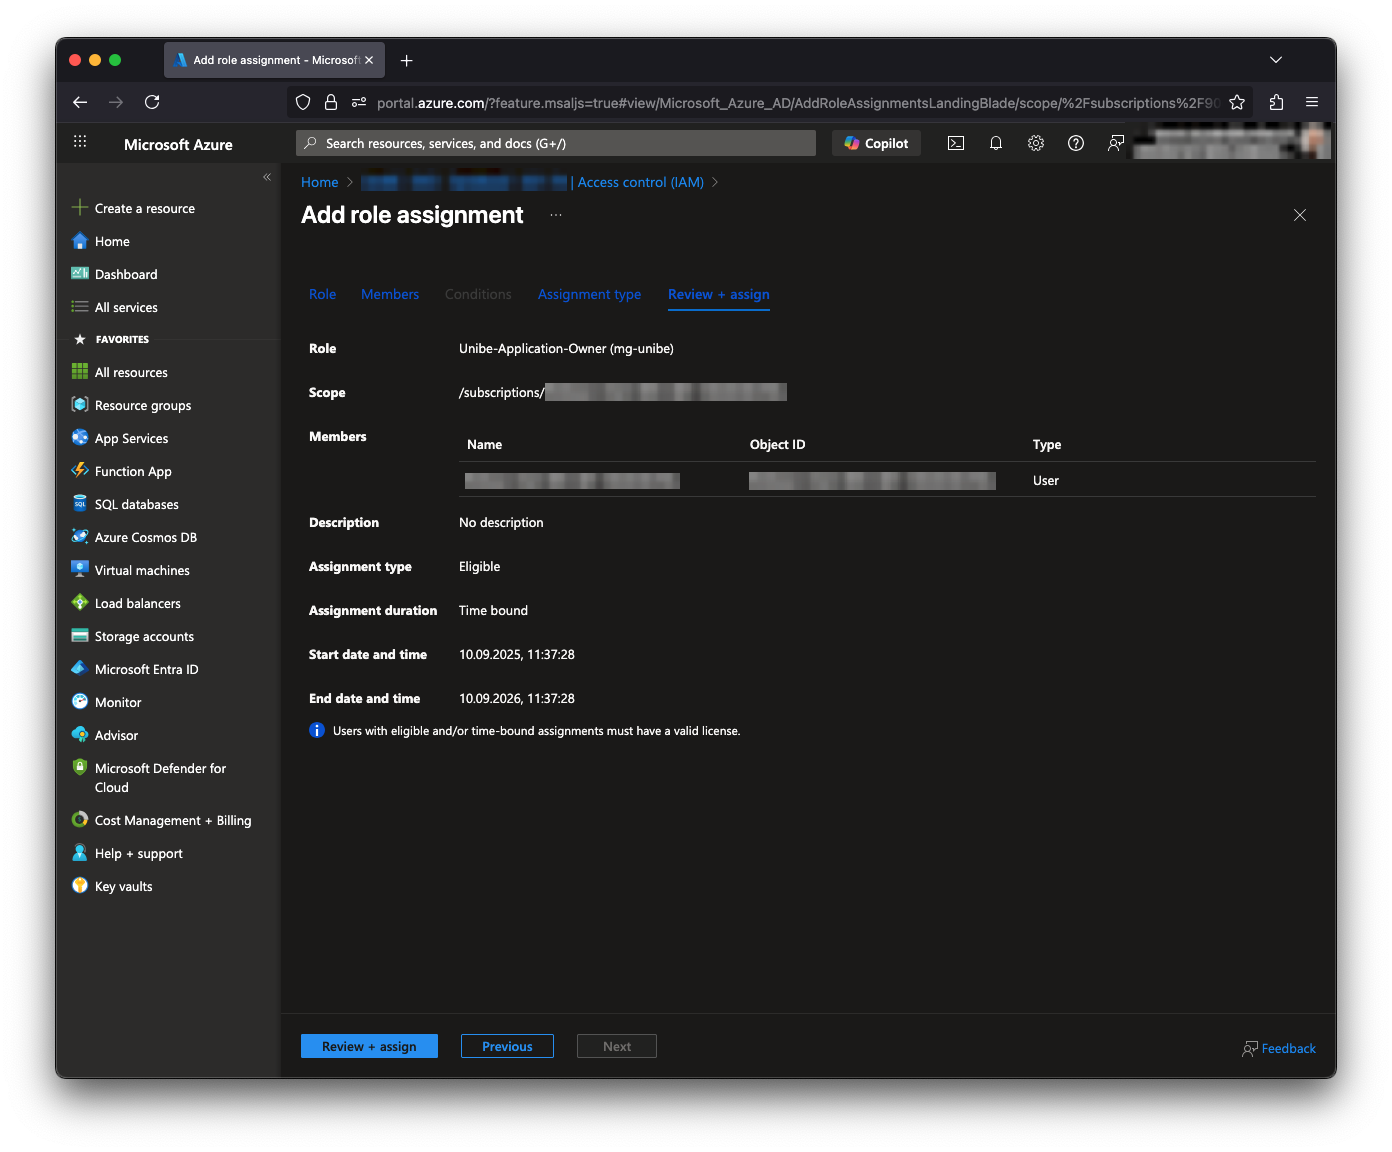The image size is (1392, 1152).
Task: Click the blue Review + assign button
Action: coord(369,1046)
